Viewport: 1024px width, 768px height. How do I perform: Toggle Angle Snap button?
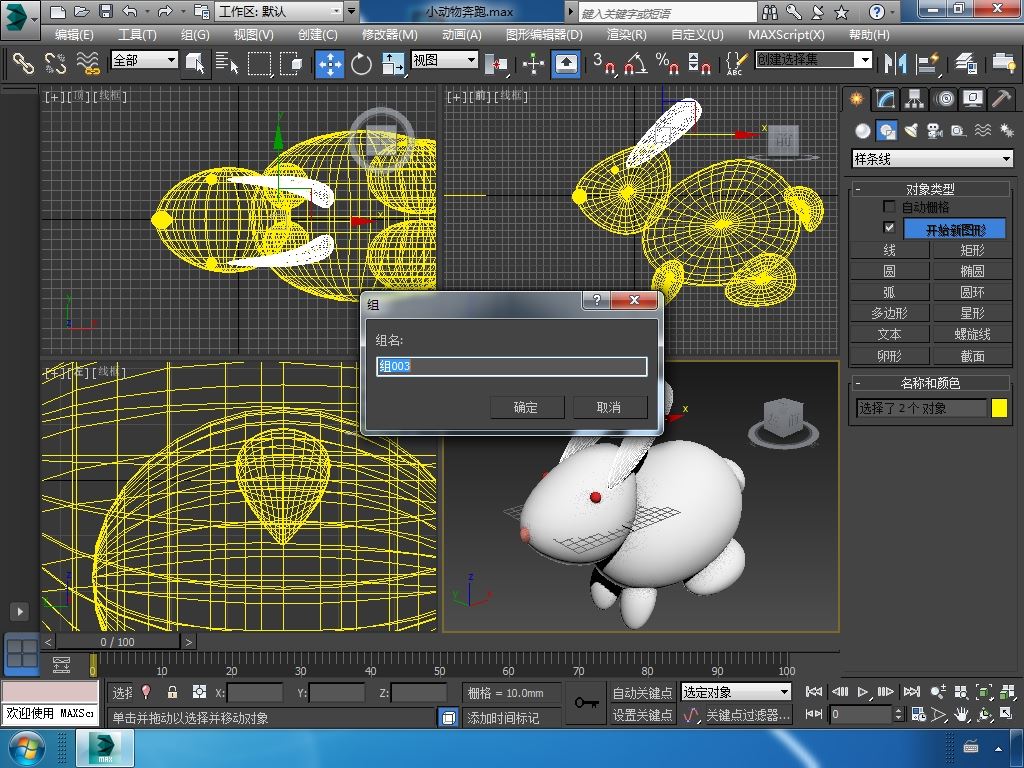coord(635,63)
